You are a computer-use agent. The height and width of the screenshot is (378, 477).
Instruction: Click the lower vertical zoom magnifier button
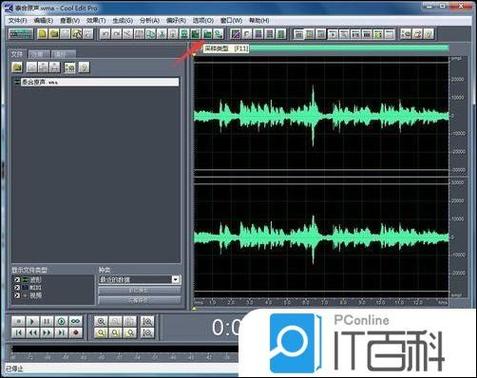(147, 333)
